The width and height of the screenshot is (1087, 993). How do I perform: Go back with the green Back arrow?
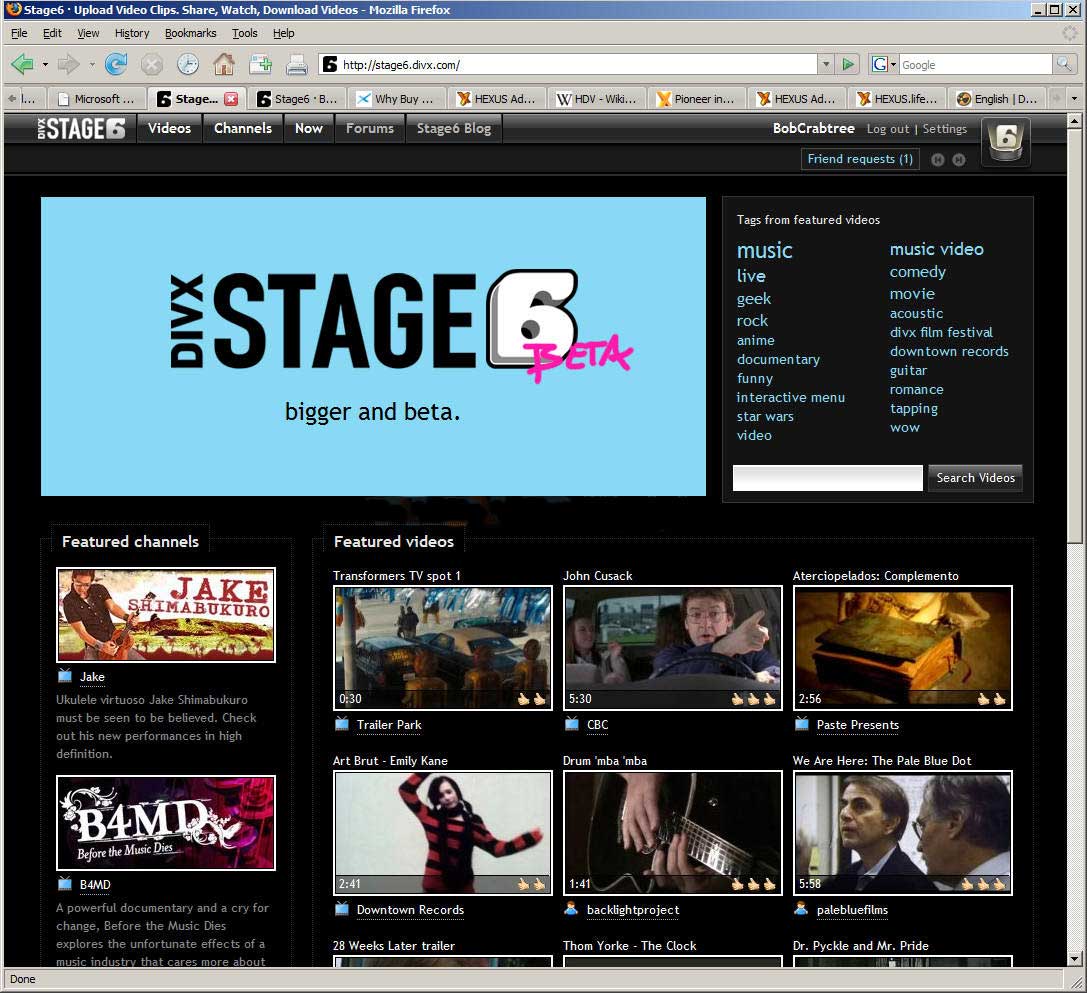coord(22,64)
